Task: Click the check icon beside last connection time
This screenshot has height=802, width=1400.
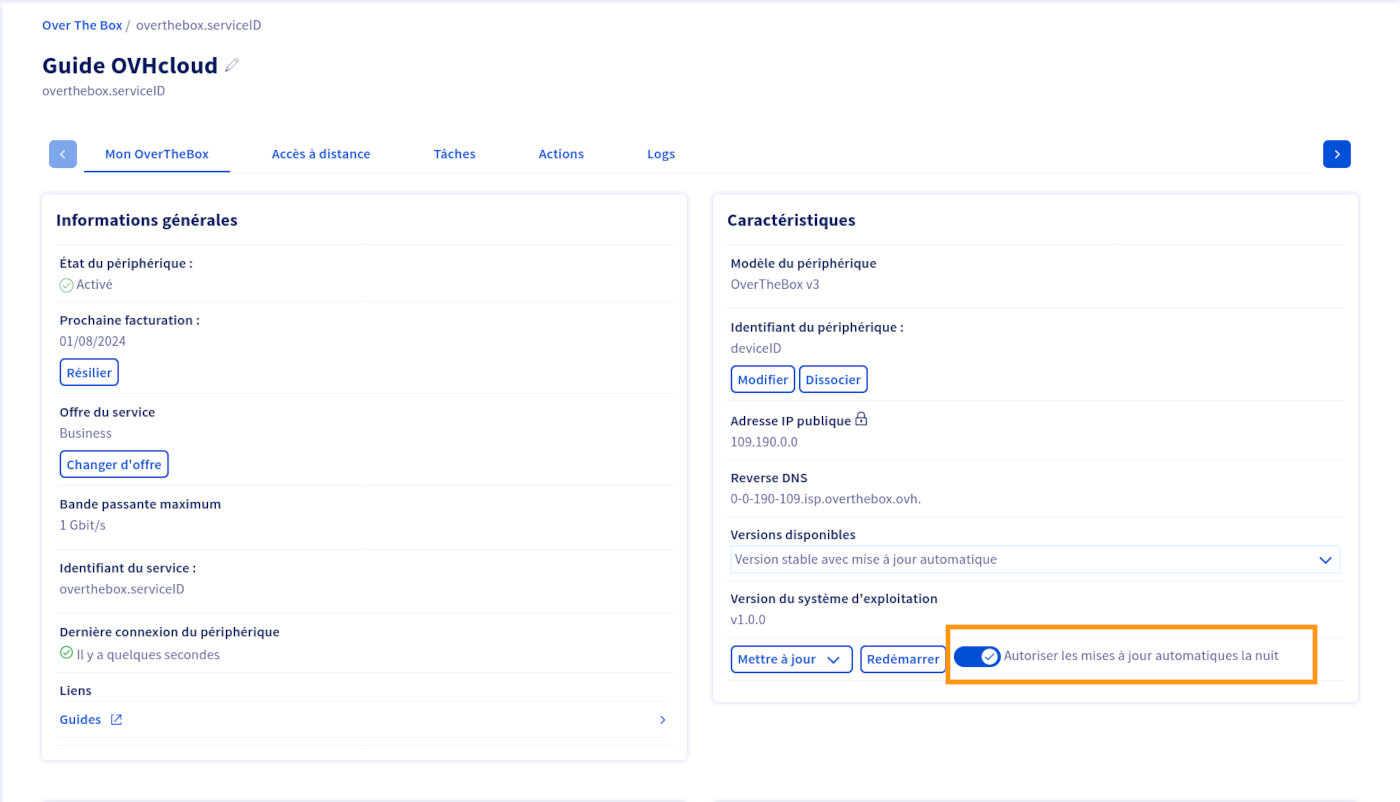Action: [66, 654]
